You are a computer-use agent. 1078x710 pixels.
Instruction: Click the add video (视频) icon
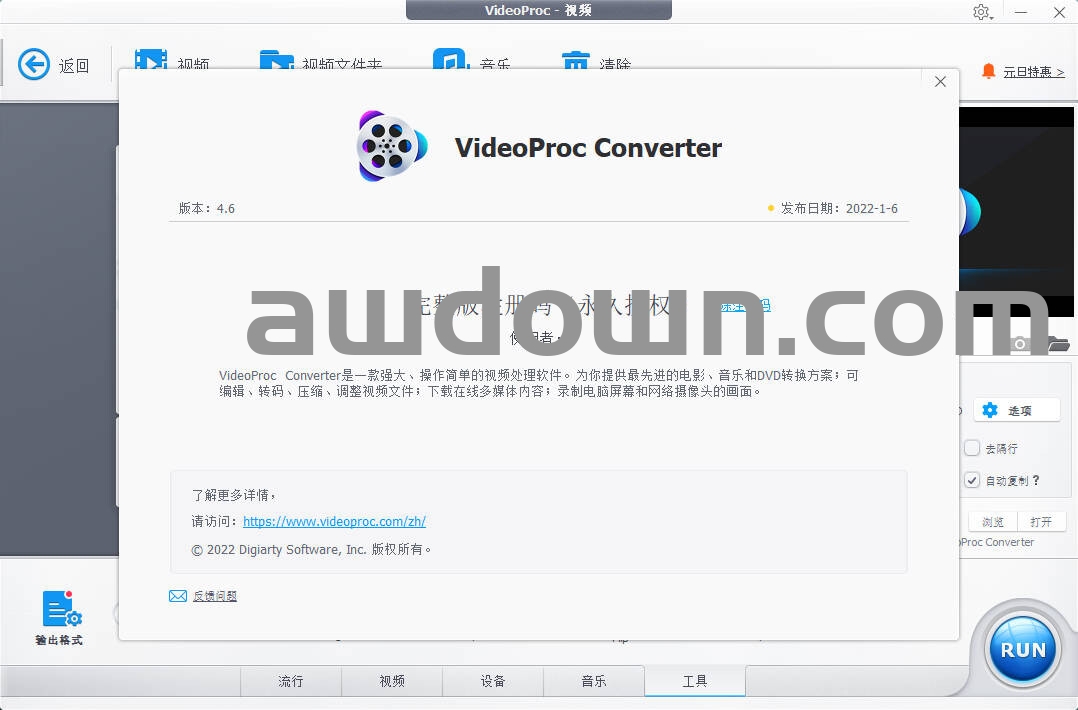(151, 60)
